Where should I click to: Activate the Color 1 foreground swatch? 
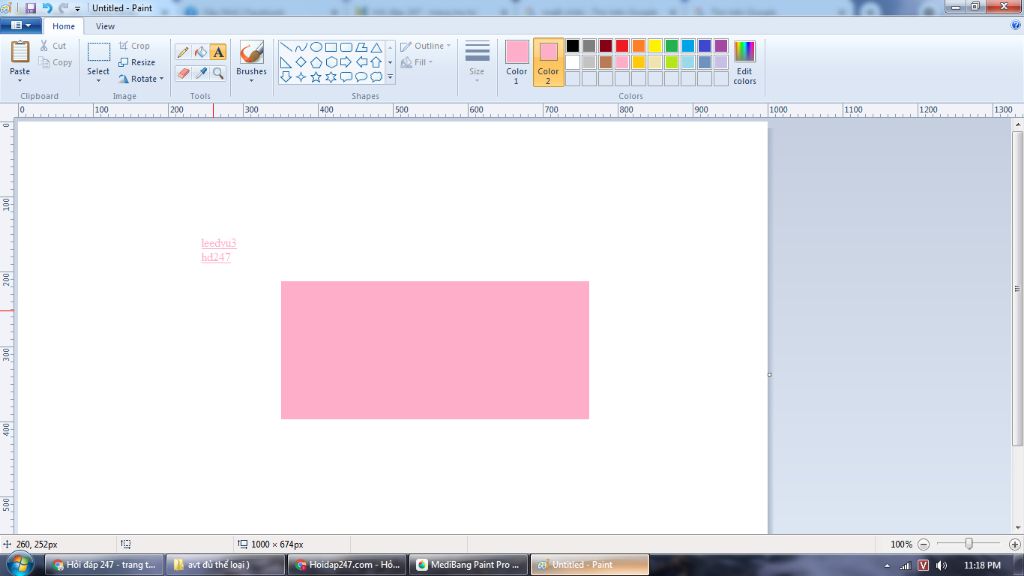(x=517, y=62)
